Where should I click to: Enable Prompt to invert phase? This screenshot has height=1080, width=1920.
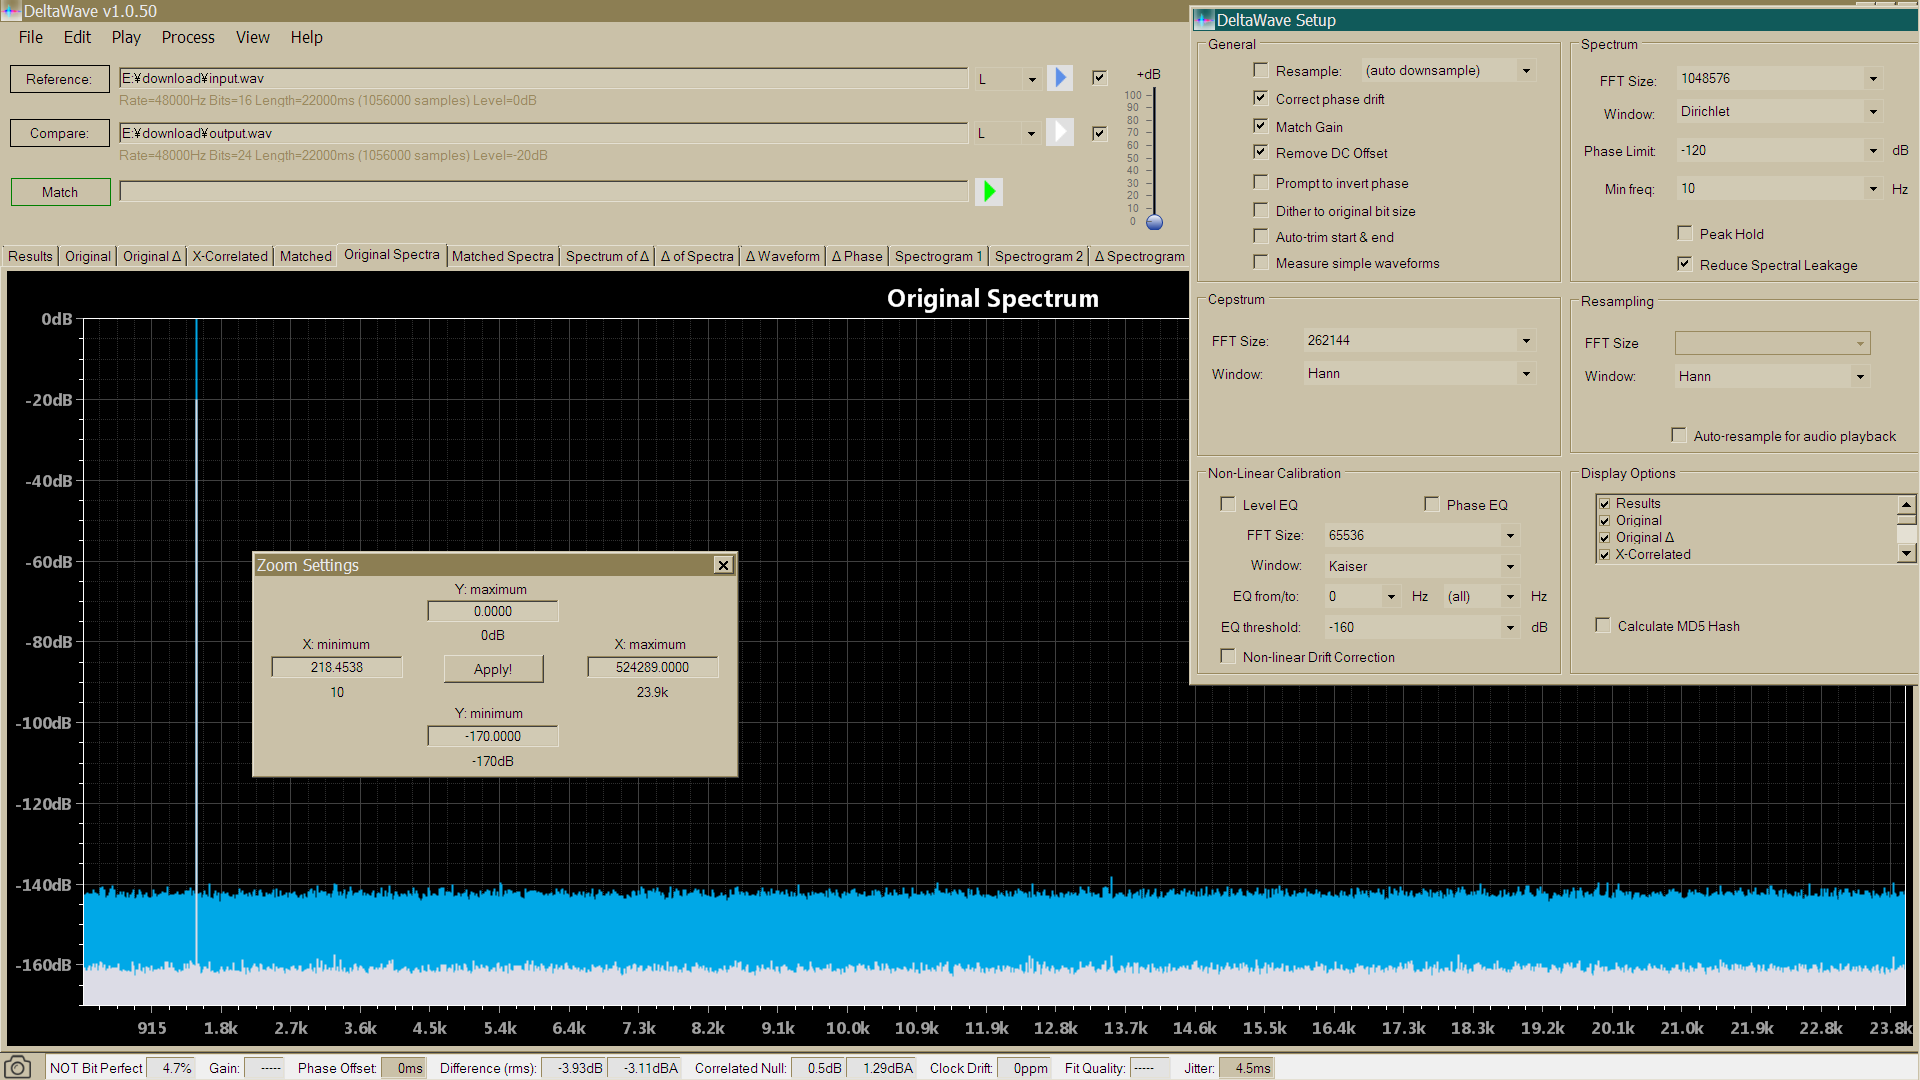pos(1260,182)
